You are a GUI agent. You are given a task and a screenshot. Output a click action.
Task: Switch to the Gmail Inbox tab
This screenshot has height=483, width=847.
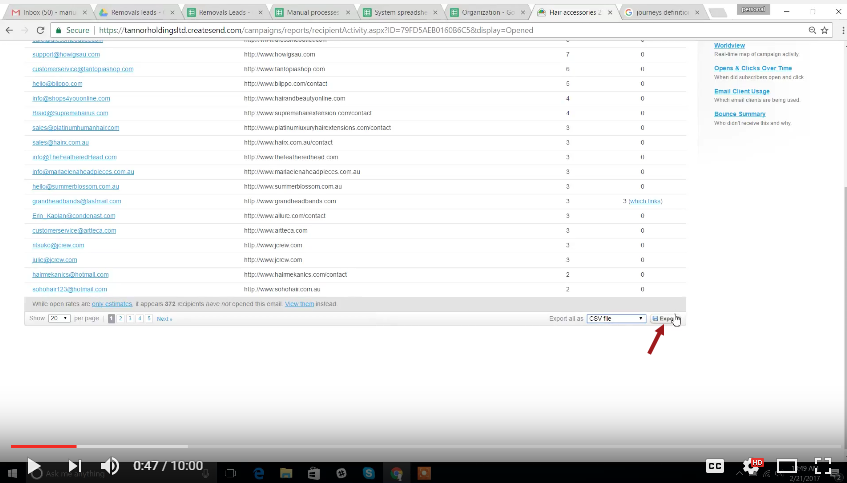coord(45,12)
